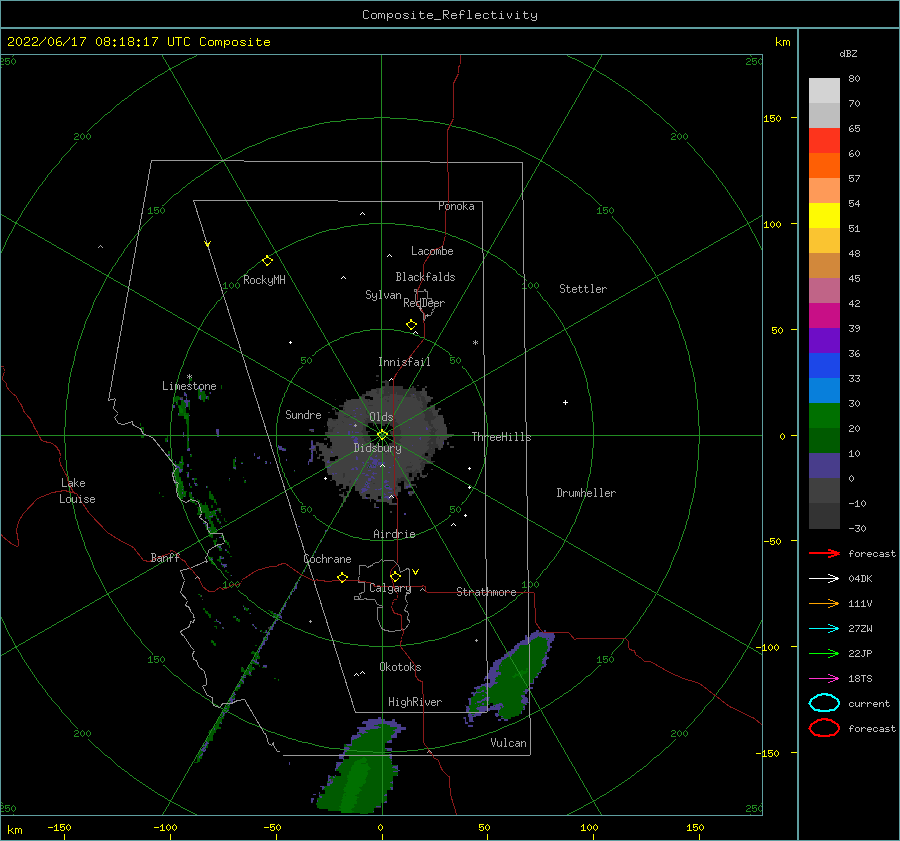Click the Lake Louise label
This screenshot has width=900, height=841.
coord(77,491)
